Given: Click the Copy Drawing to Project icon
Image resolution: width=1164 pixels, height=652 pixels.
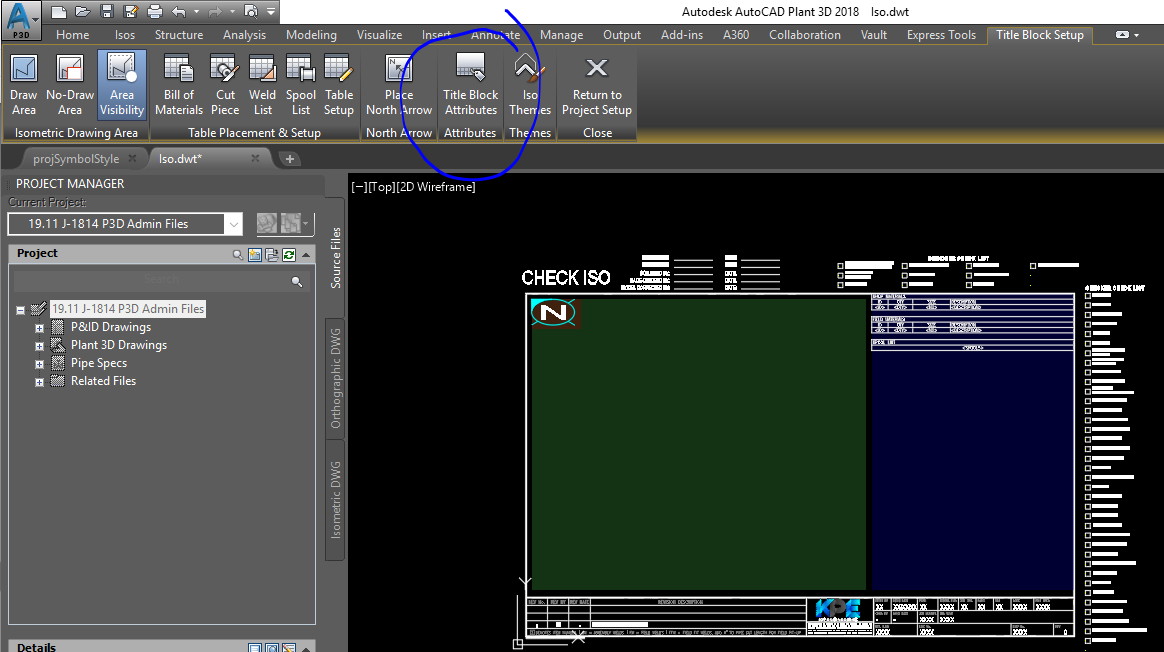Looking at the screenshot, I should tap(272, 255).
